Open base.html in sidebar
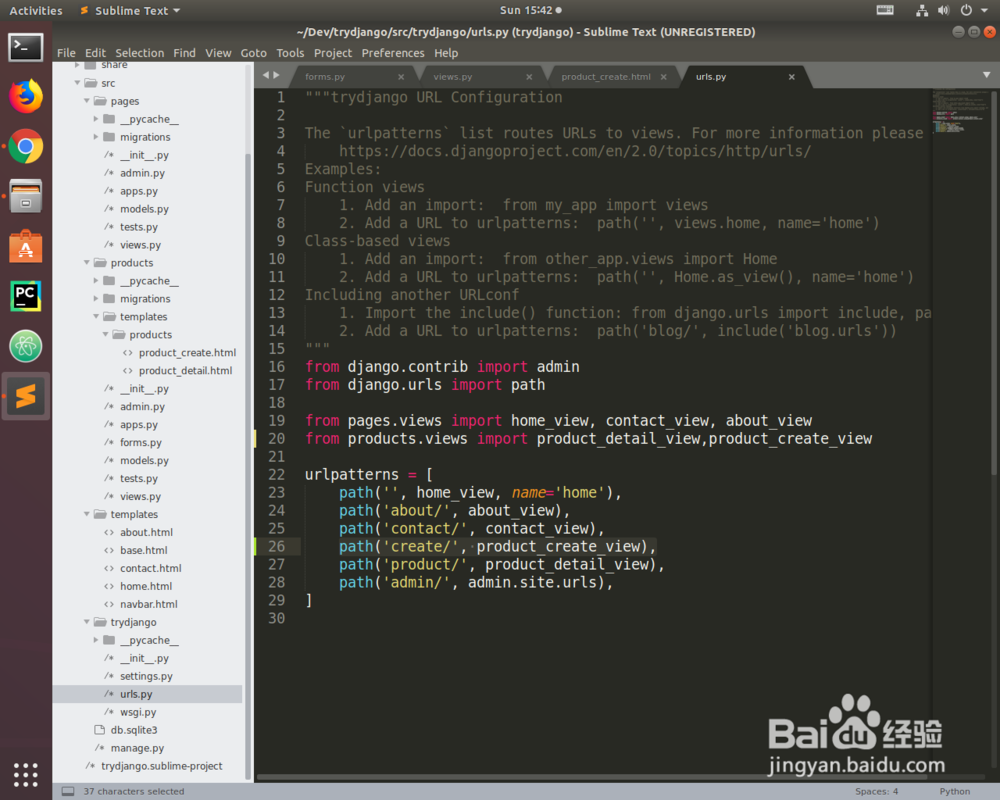 coord(143,550)
